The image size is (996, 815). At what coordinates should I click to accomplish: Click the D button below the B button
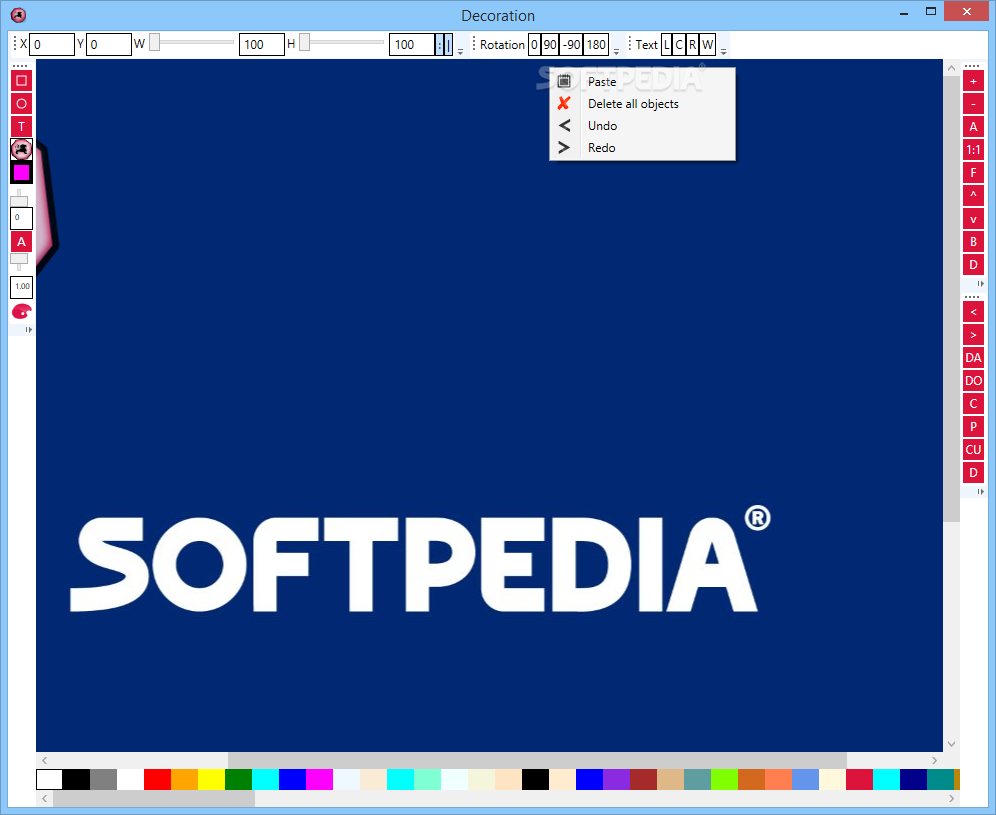pos(973,265)
